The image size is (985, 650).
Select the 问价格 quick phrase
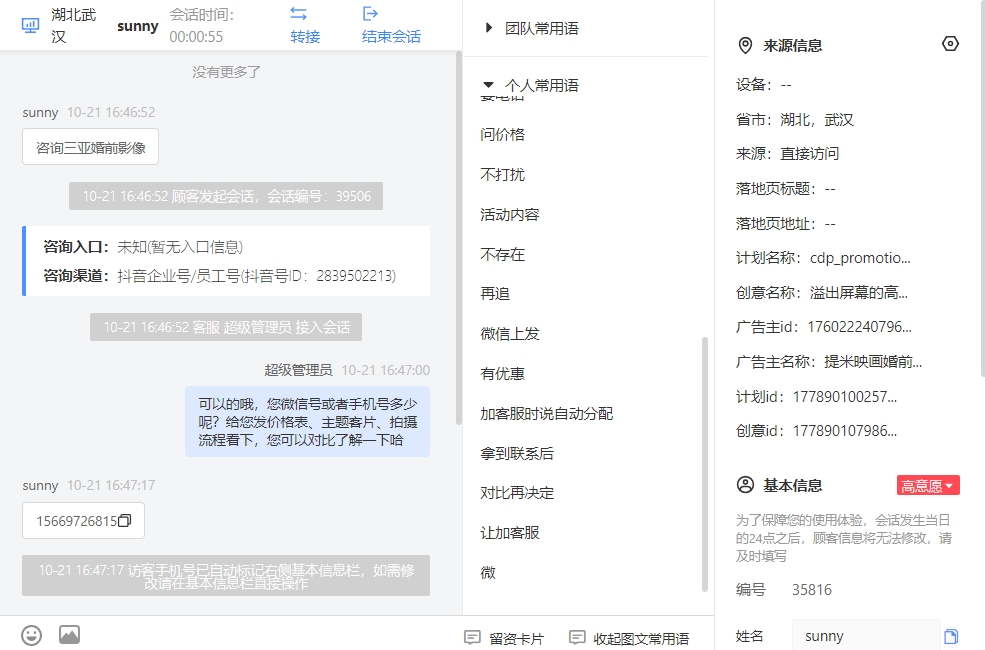[x=503, y=134]
